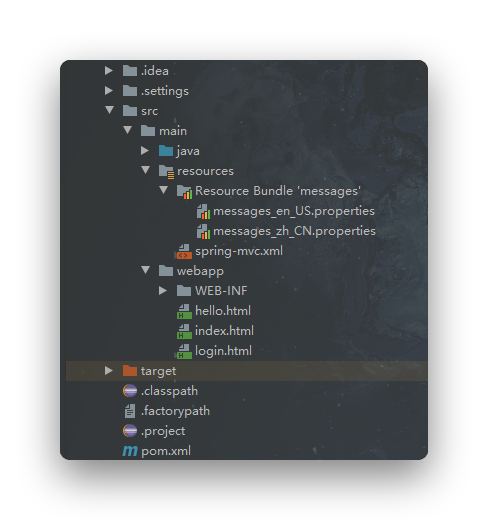This screenshot has width=488, height=520.
Task: Click the Resource Bundle 'messages' icon
Action: [184, 192]
